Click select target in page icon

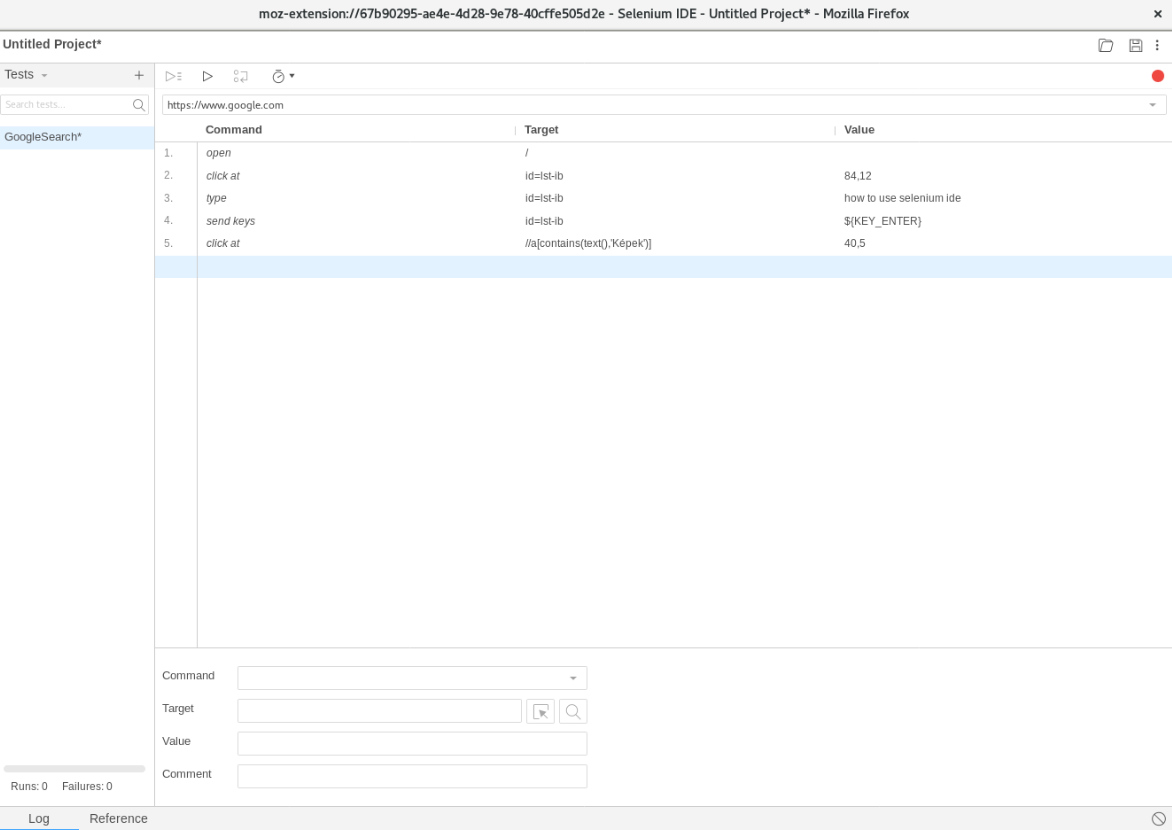pos(540,711)
